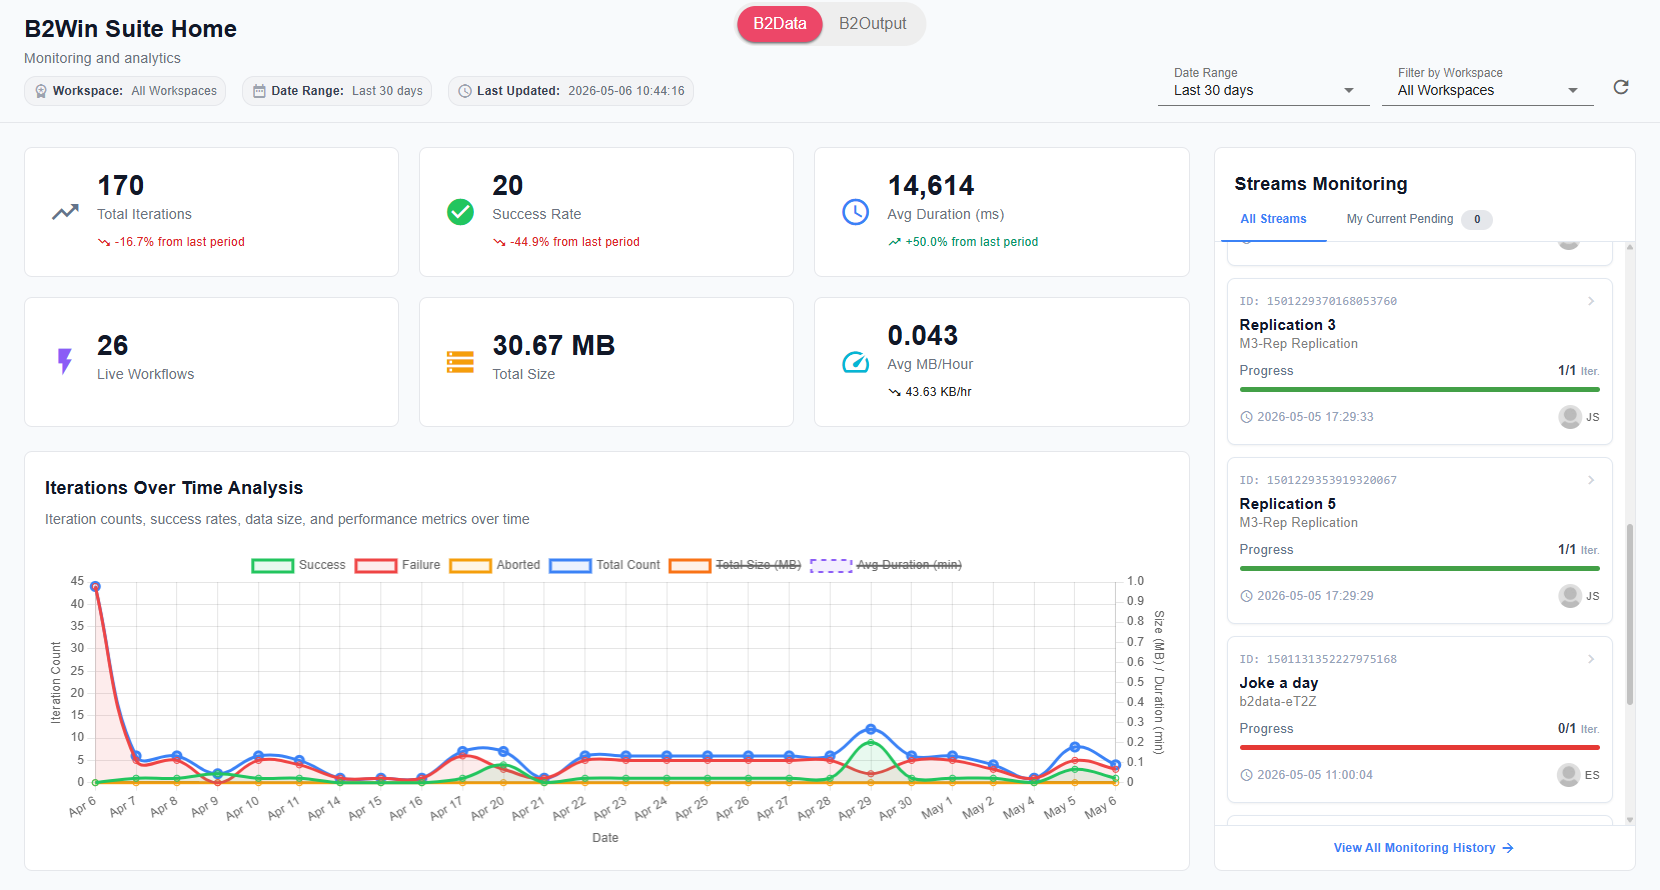Click the Total Size storage stack icon
This screenshot has height=890, width=1660.
460,362
